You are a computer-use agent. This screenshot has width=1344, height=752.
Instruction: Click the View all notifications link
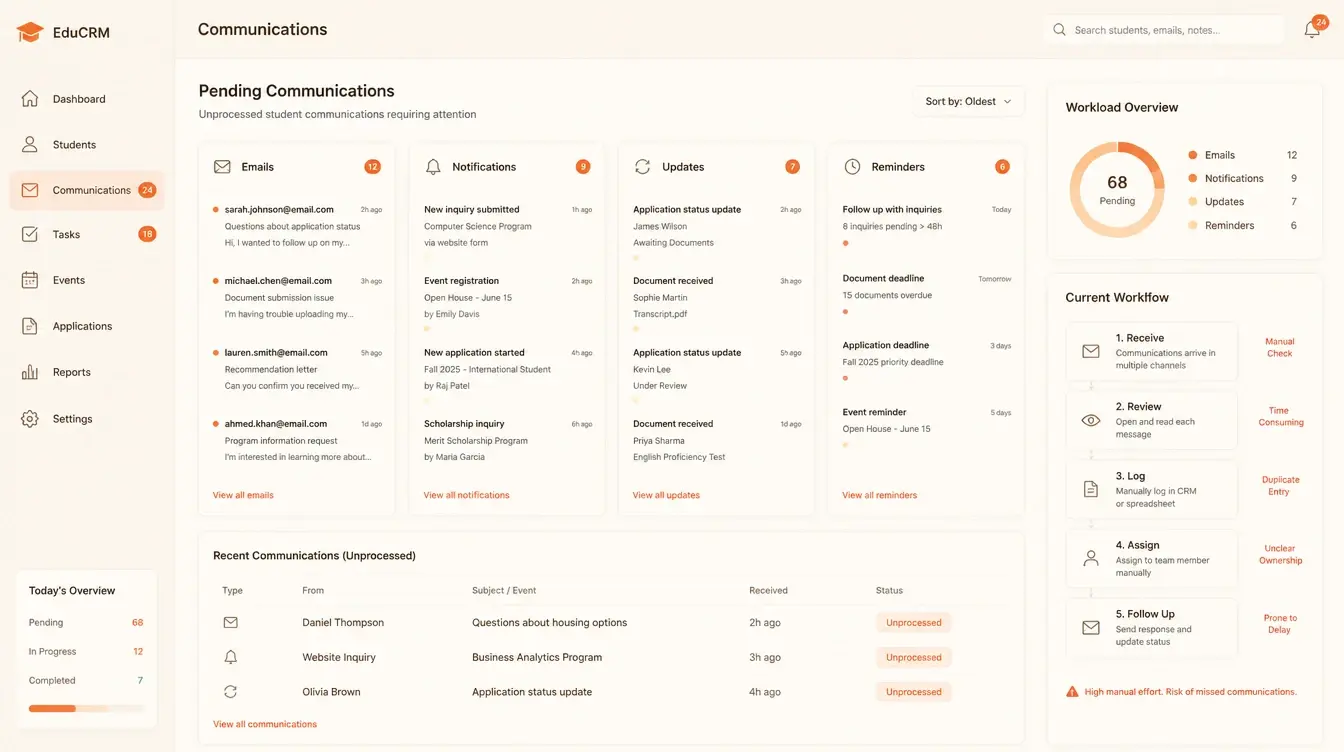466,495
